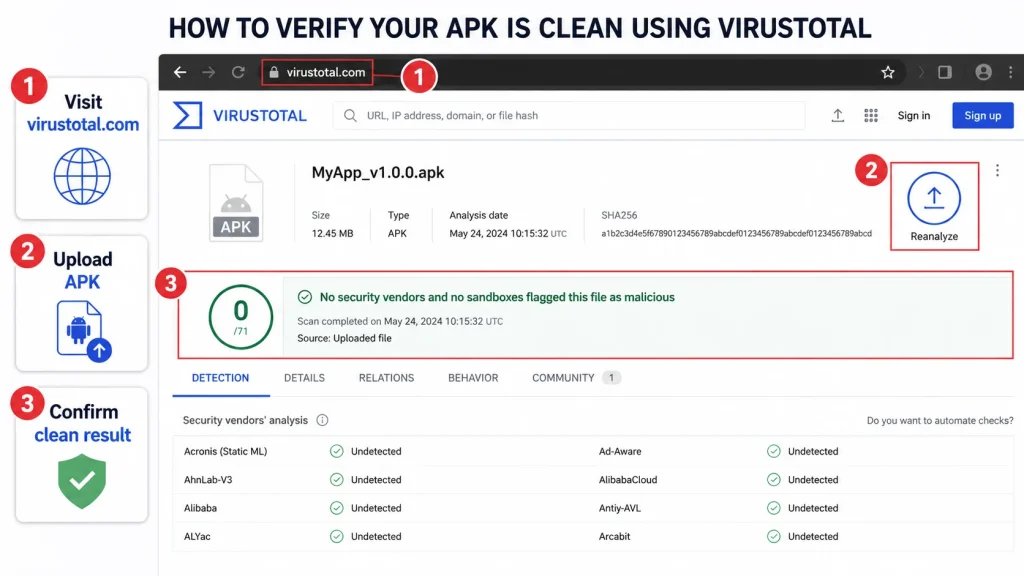The image size is (1024, 576).
Task: Click the info icon beside Security vendors' analysis
Action: coord(322,420)
